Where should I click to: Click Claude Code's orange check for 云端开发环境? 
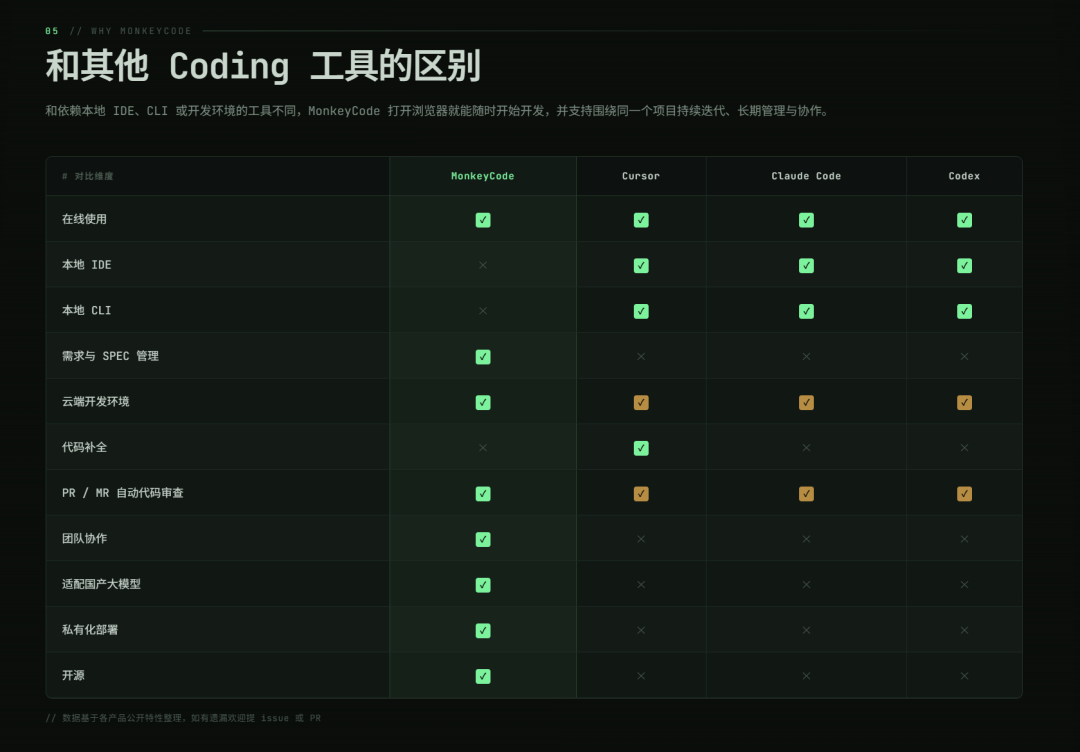[806, 402]
